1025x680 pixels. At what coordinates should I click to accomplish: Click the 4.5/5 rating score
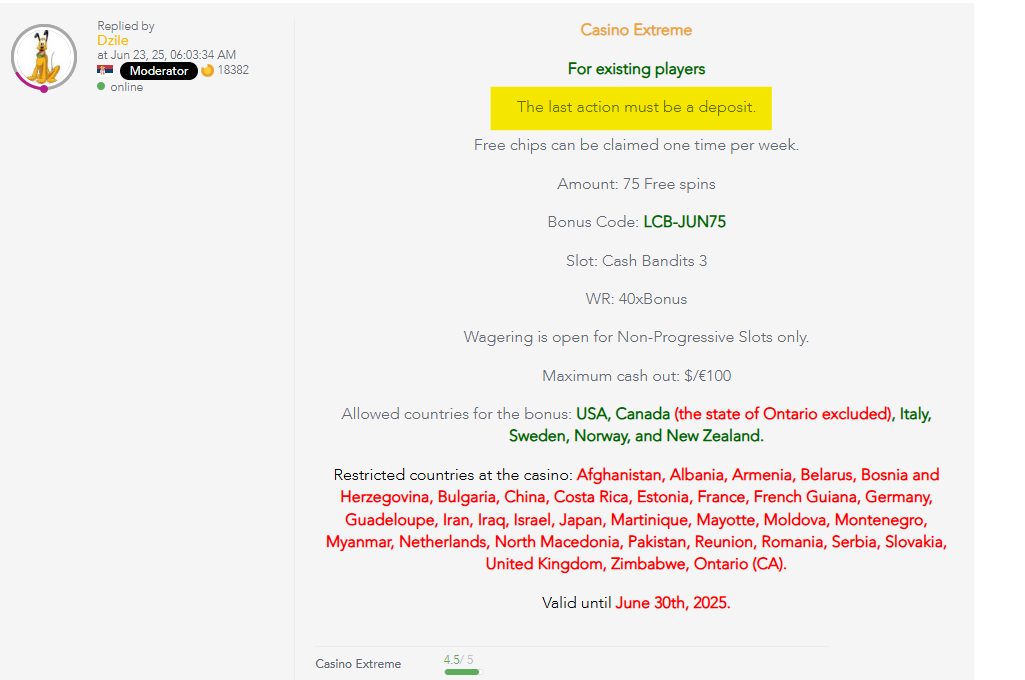458,660
